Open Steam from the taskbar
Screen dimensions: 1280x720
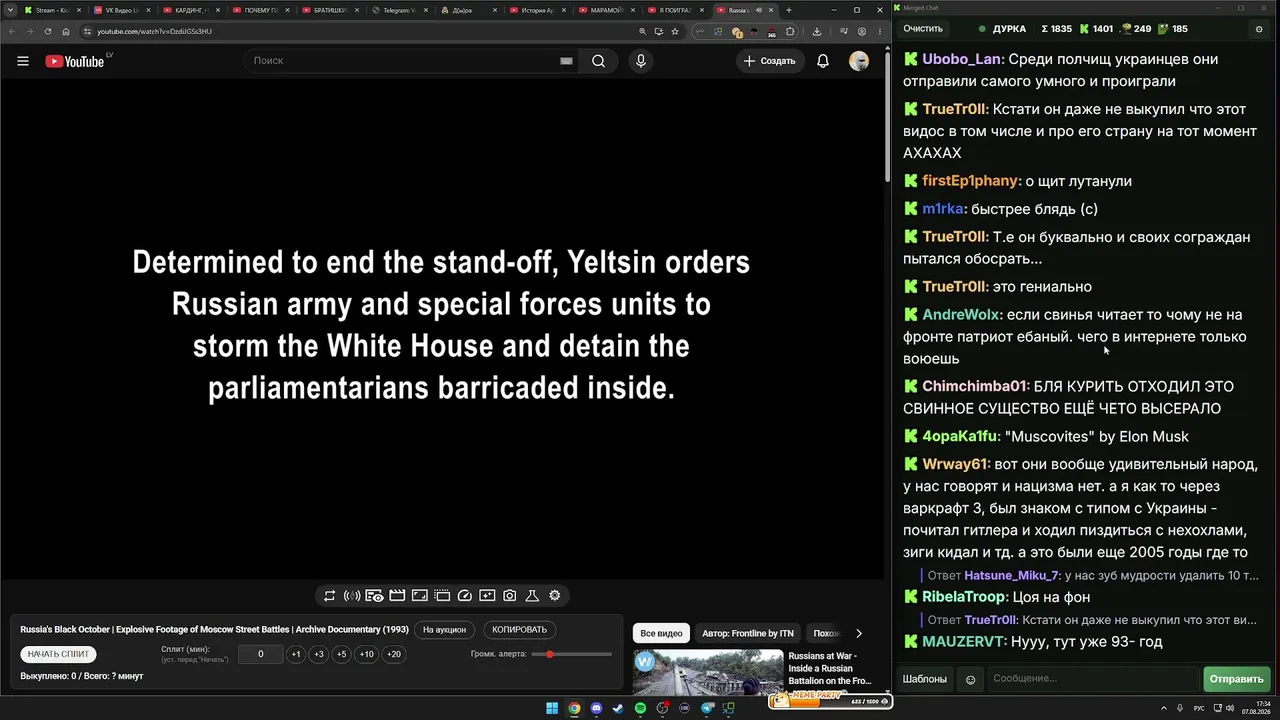tap(618, 709)
